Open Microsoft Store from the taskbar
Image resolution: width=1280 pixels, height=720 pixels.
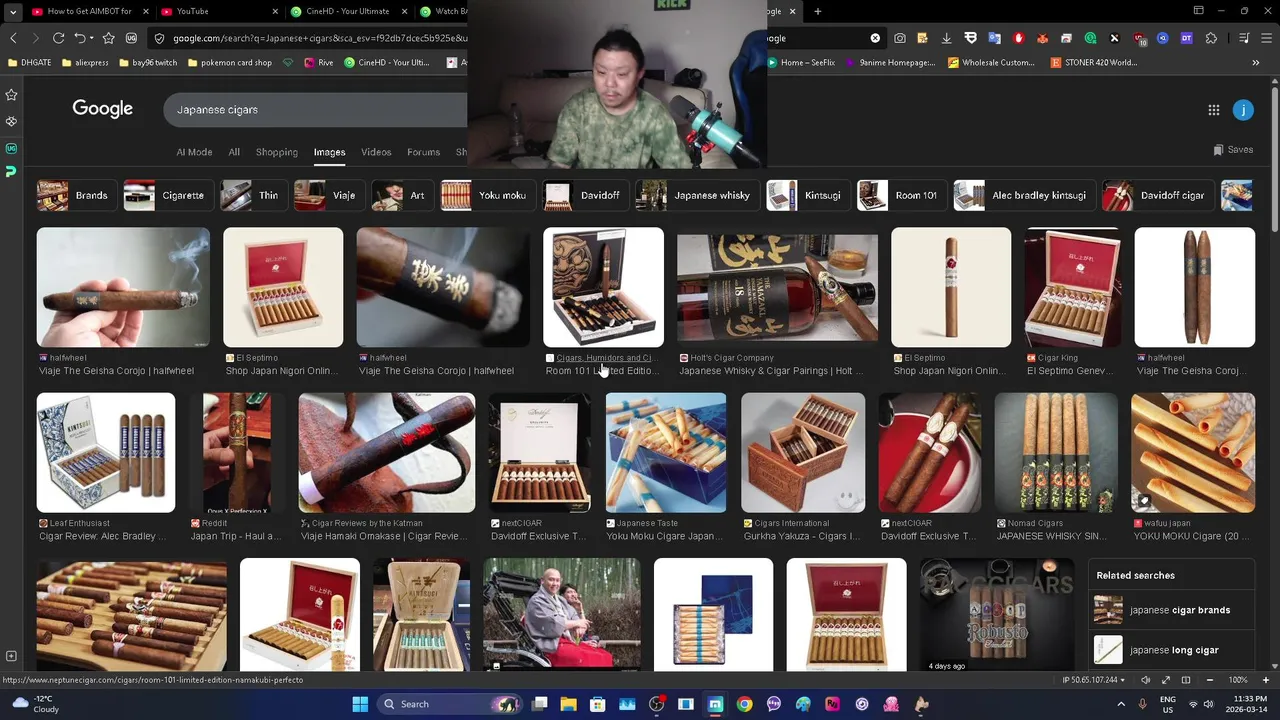[597, 704]
